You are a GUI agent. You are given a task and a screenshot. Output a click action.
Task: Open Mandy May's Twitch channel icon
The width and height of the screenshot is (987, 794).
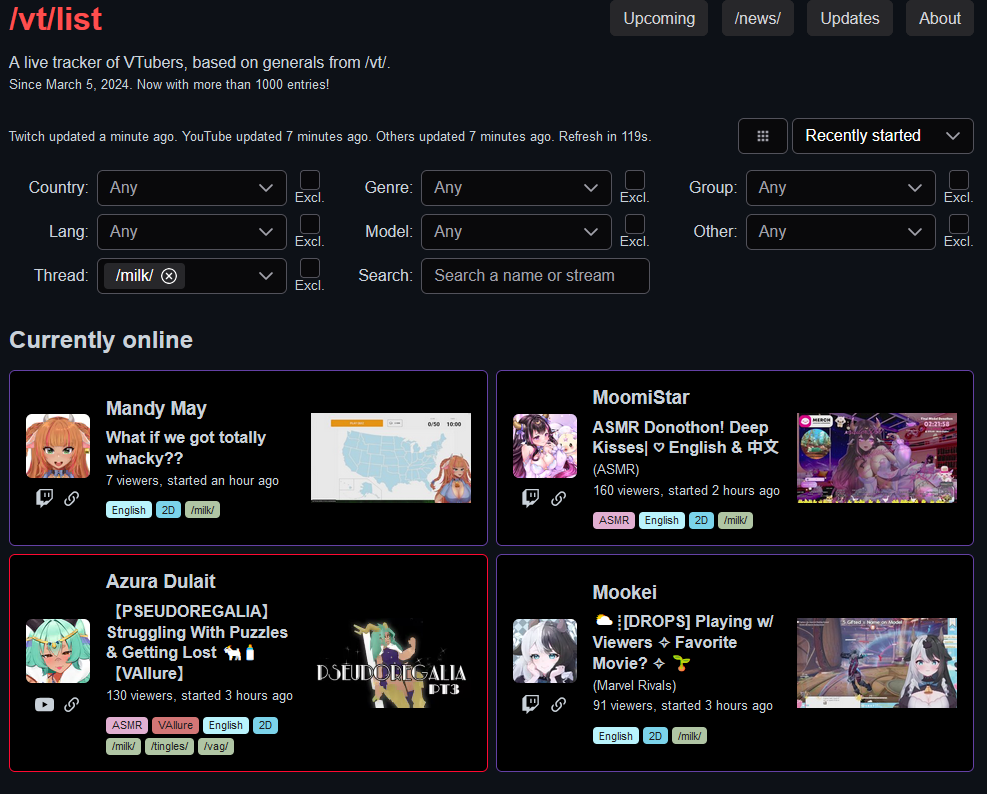(x=45, y=498)
